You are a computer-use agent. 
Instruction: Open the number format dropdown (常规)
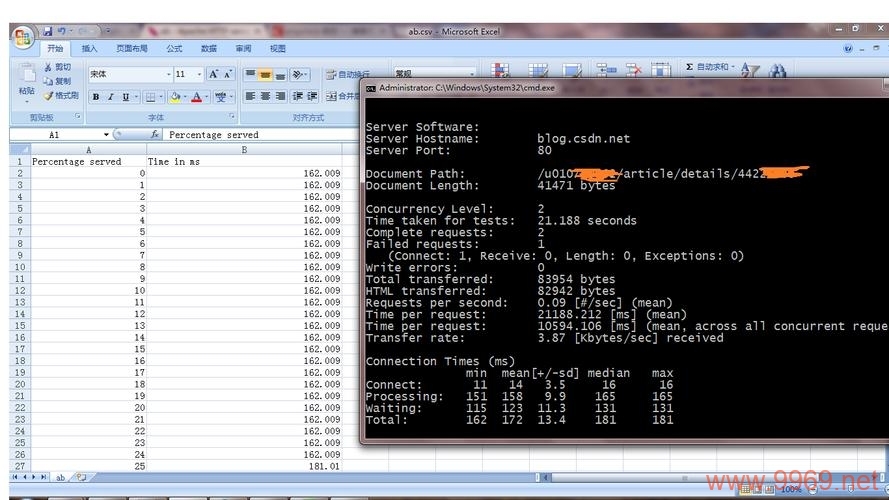coord(471,74)
